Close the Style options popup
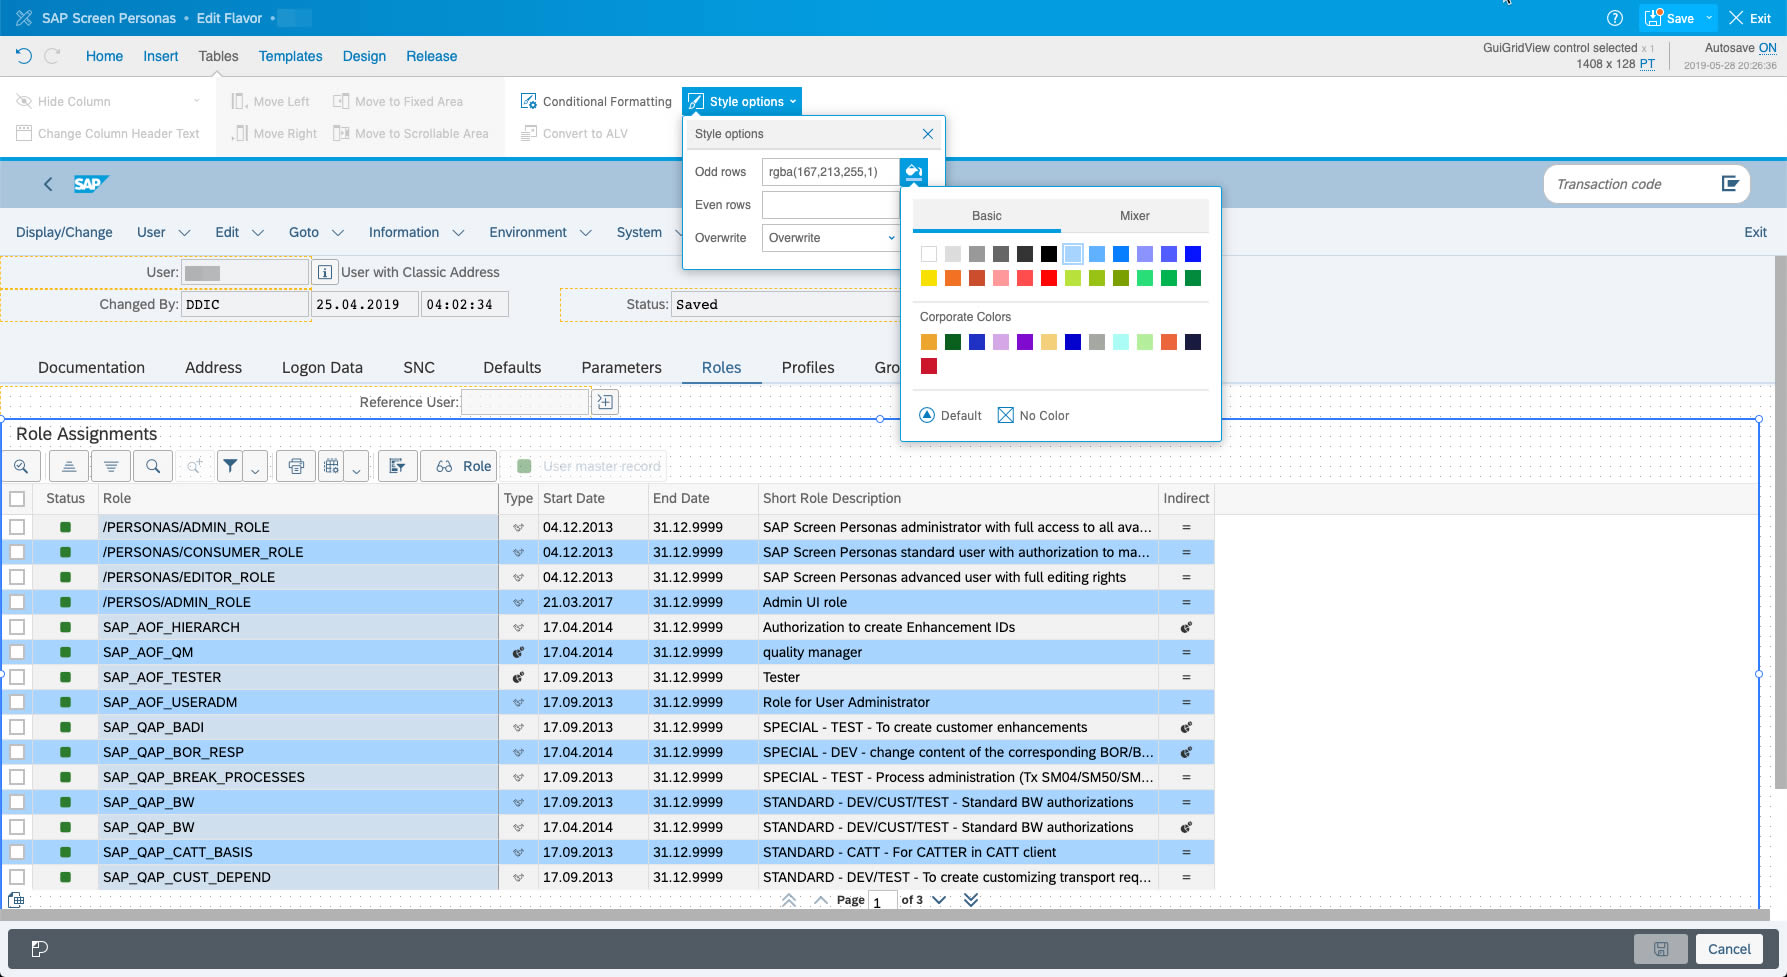The height and width of the screenshot is (977, 1787). click(928, 134)
